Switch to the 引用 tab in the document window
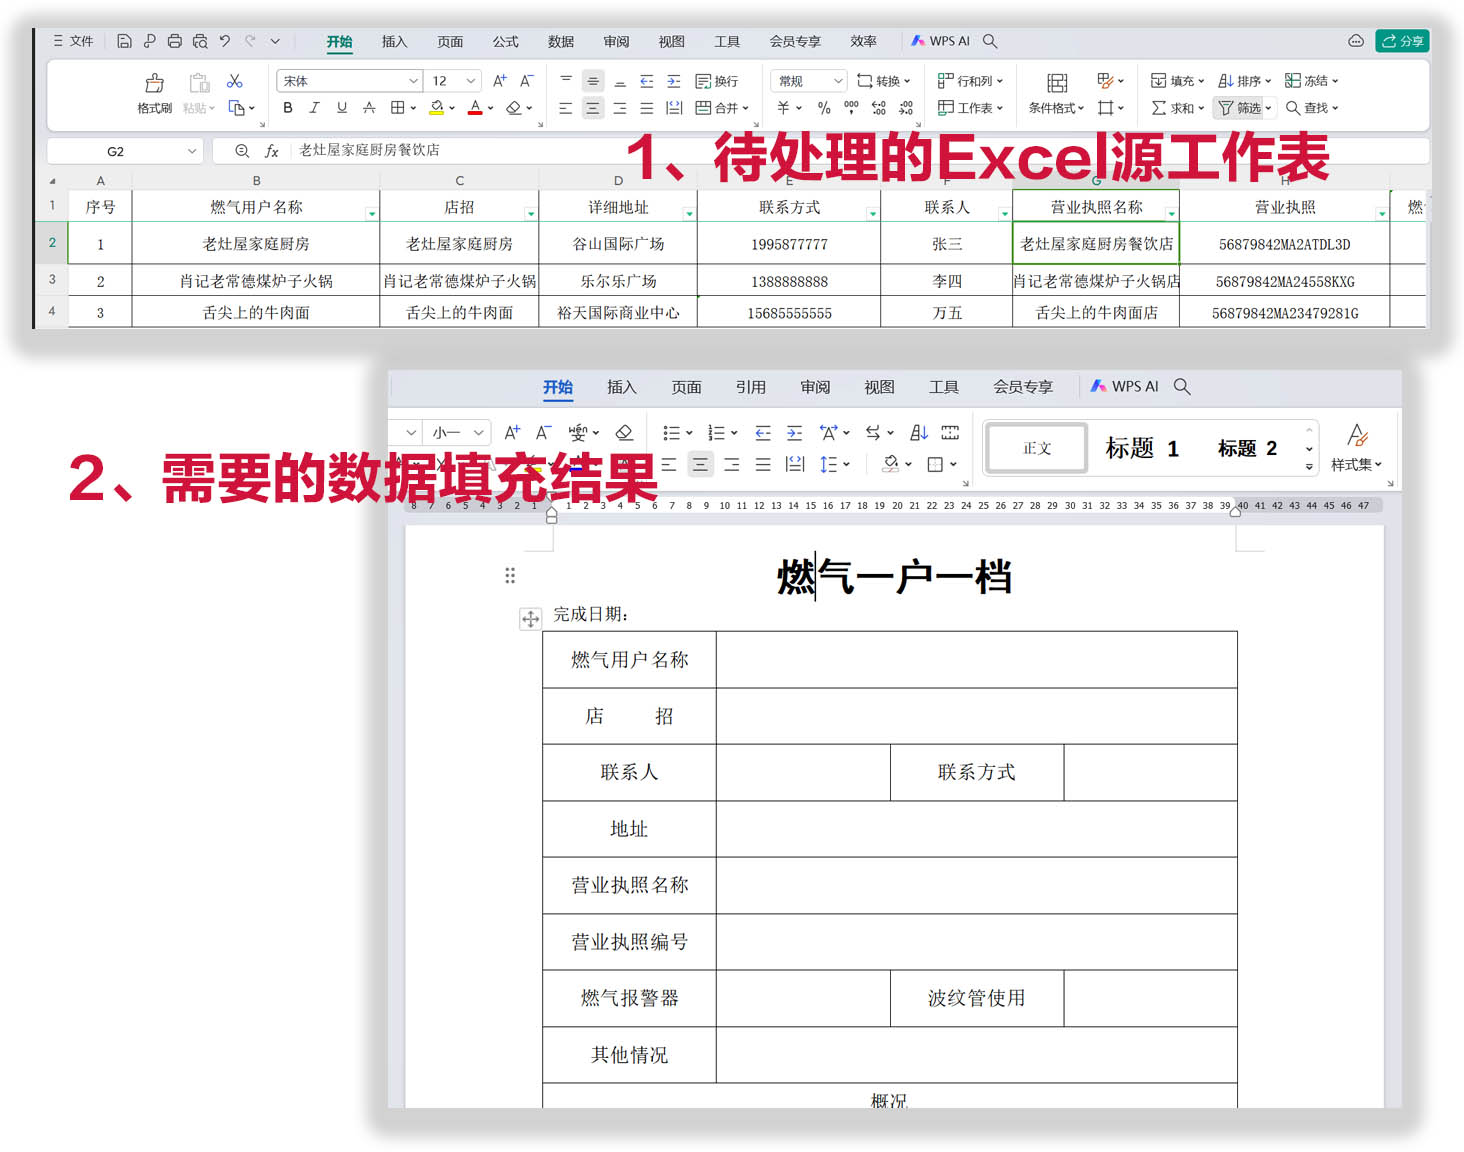 click(x=750, y=387)
